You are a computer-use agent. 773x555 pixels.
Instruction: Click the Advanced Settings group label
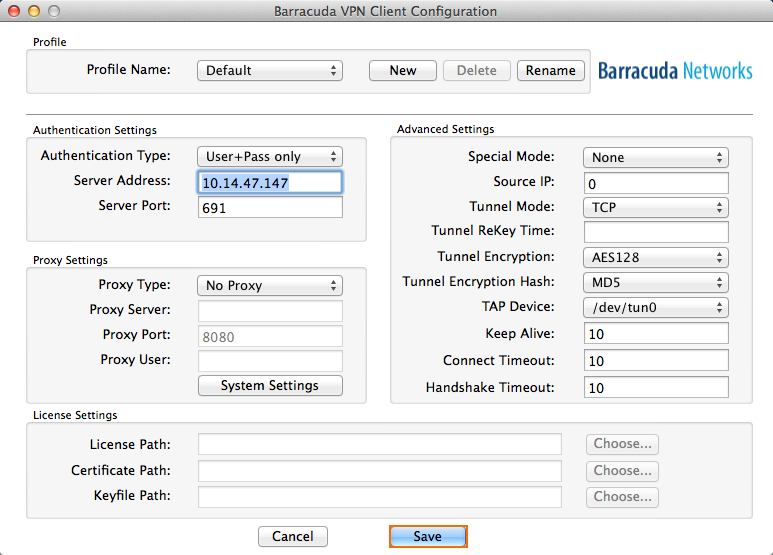pyautogui.click(x=445, y=129)
